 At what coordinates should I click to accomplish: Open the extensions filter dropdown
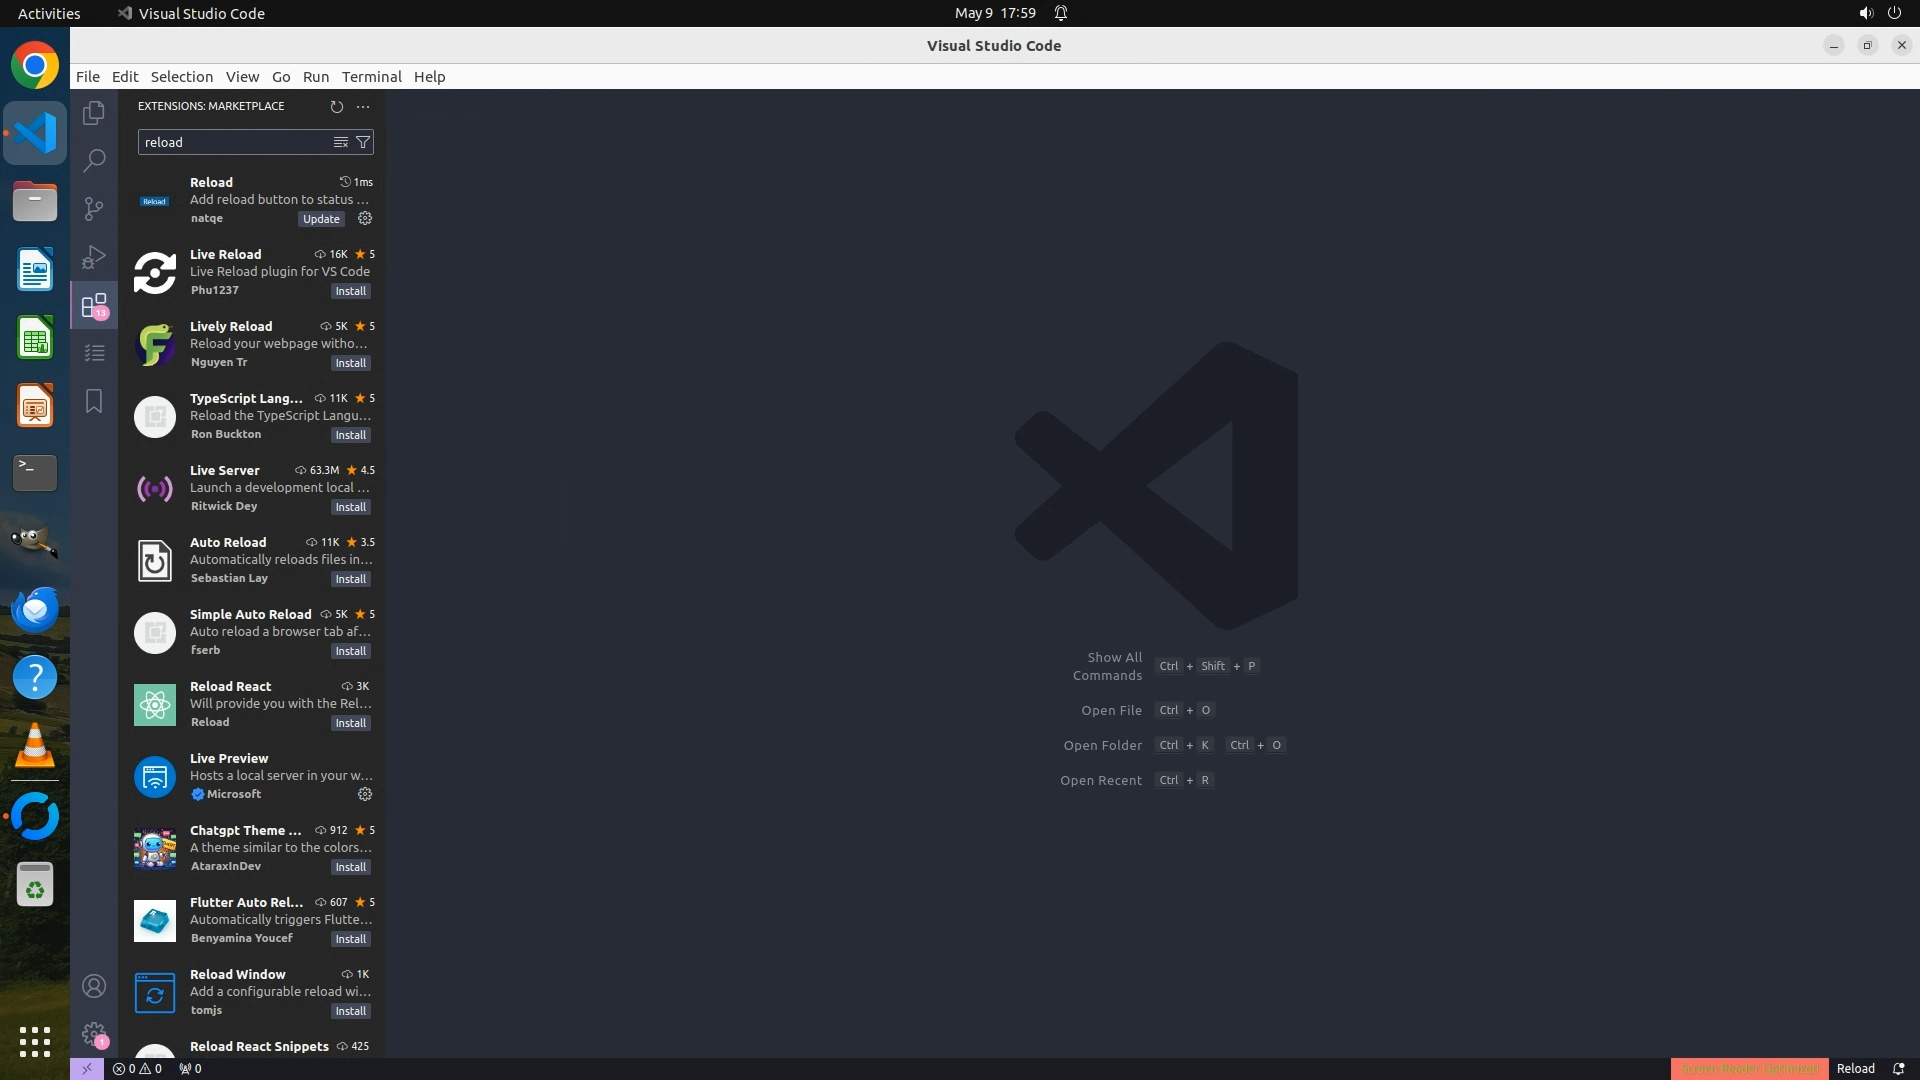point(363,142)
